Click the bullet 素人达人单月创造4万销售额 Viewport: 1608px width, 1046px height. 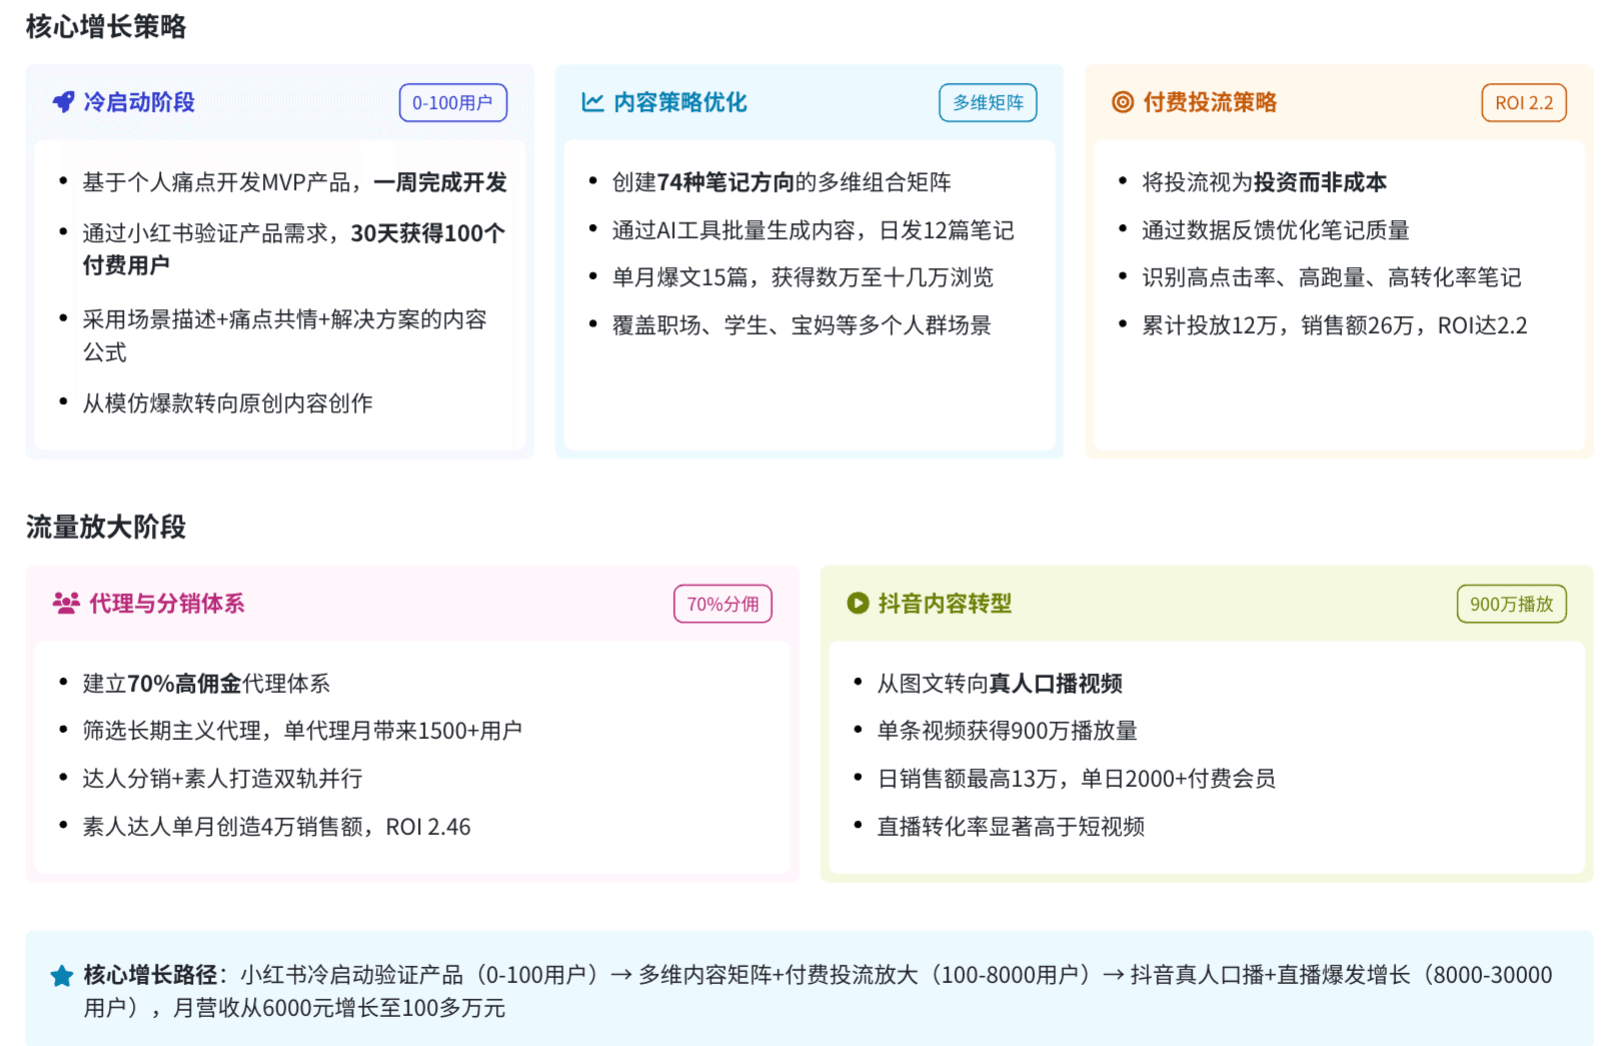(x=277, y=827)
